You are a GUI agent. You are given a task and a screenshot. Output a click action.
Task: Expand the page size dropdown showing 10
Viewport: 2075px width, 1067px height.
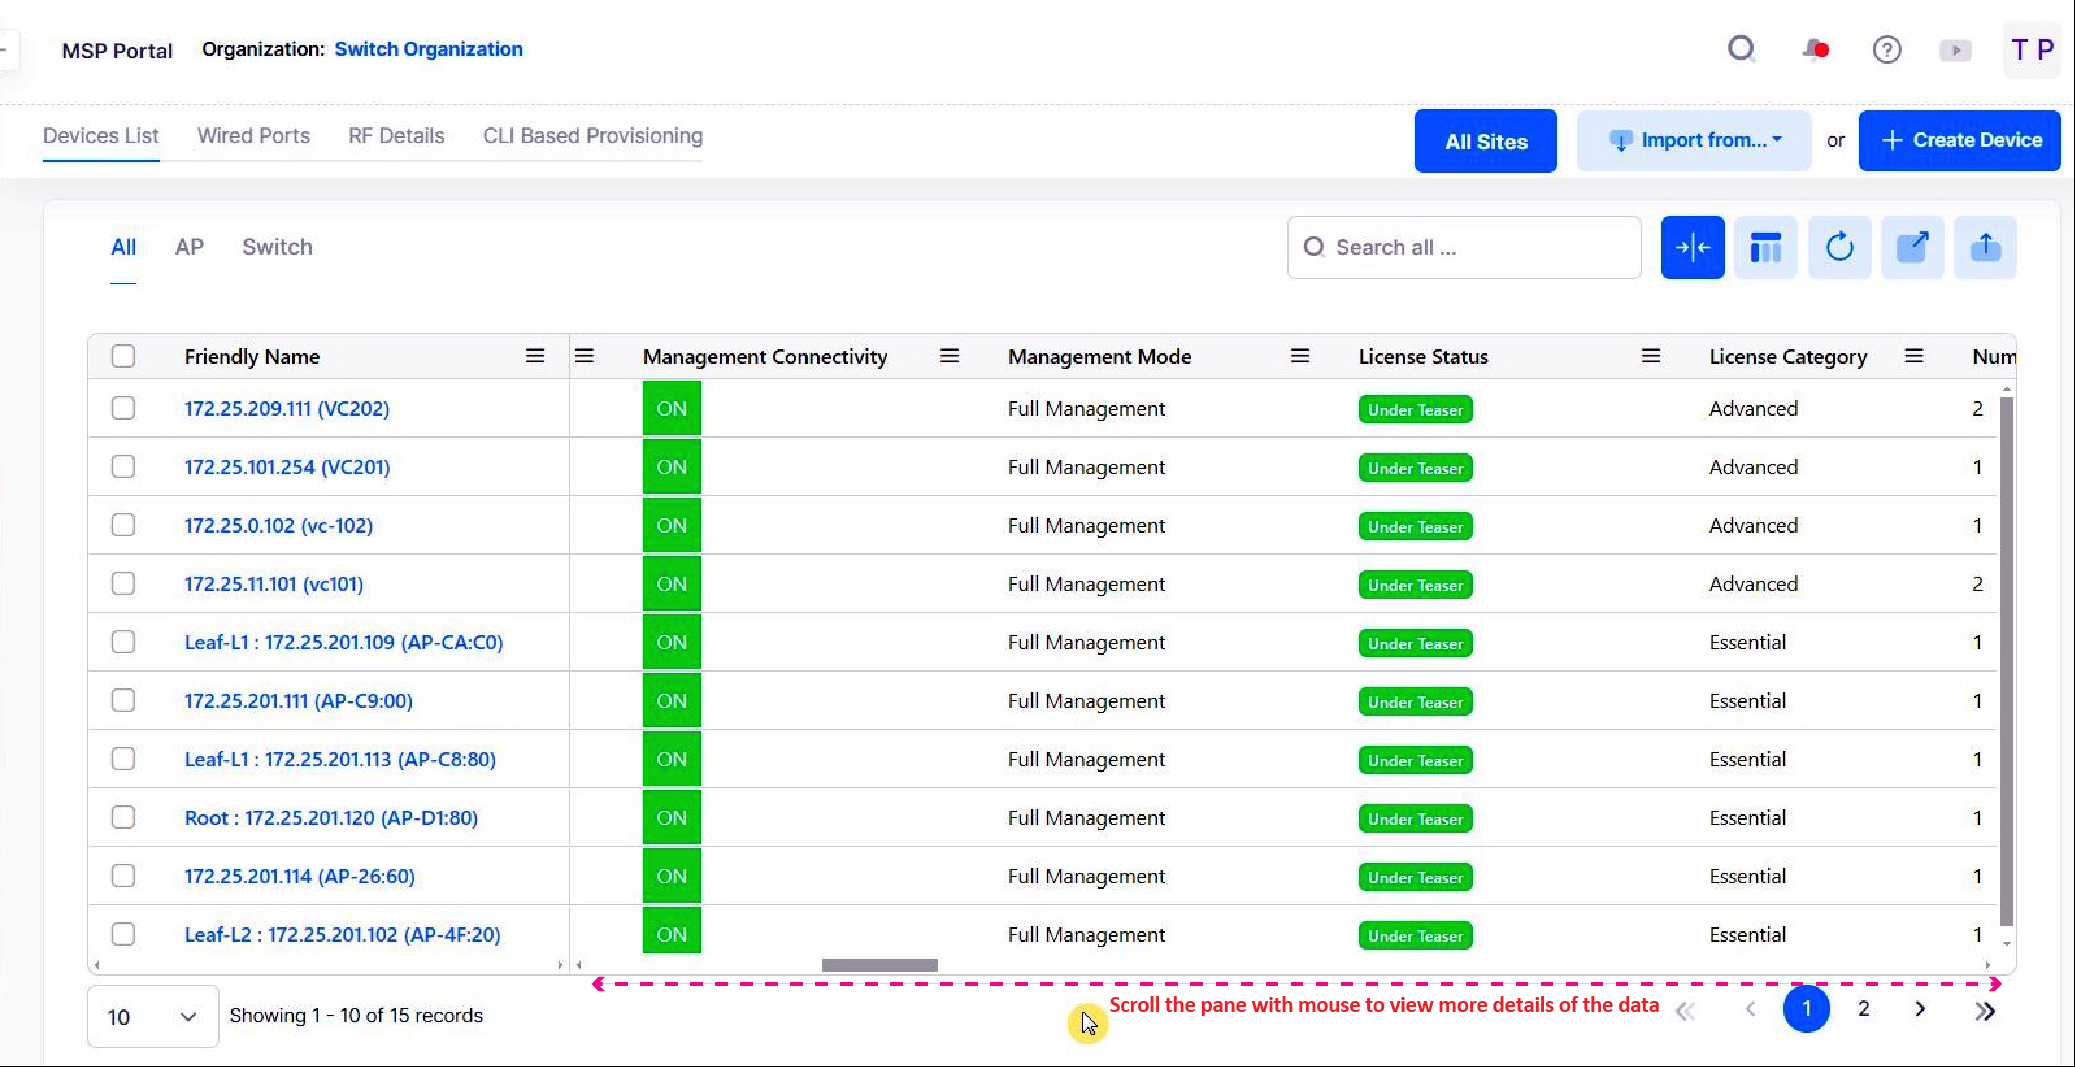coord(152,1016)
